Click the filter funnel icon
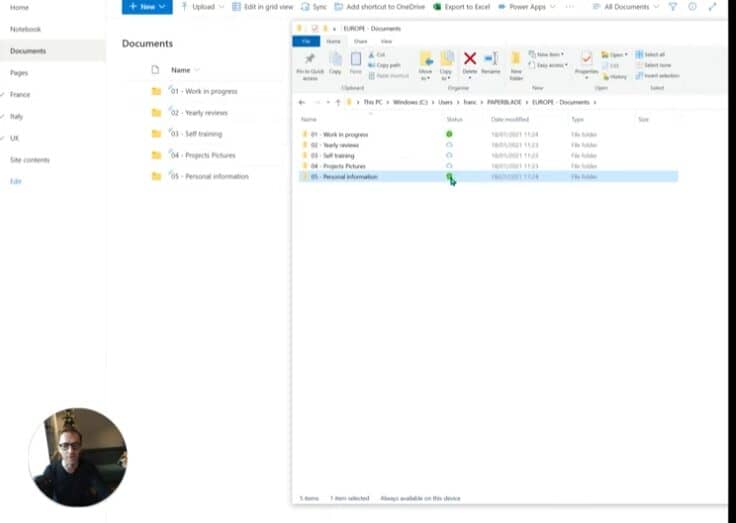Viewport: 736px width, 523px height. 673,7
